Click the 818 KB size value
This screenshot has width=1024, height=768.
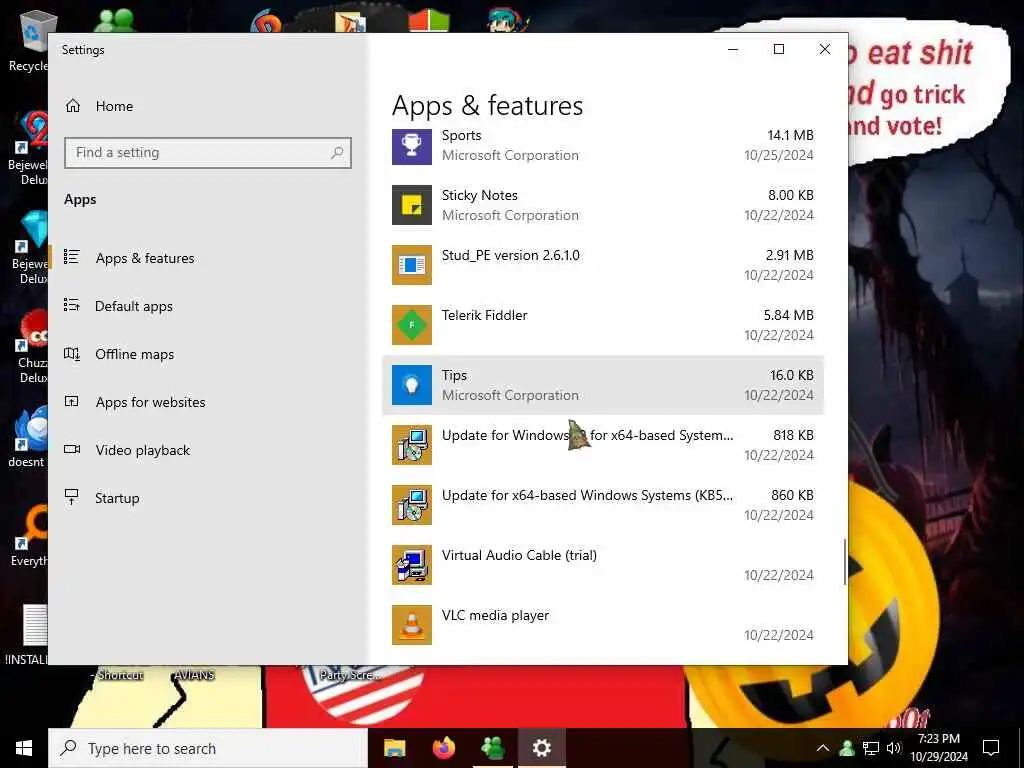coord(793,436)
